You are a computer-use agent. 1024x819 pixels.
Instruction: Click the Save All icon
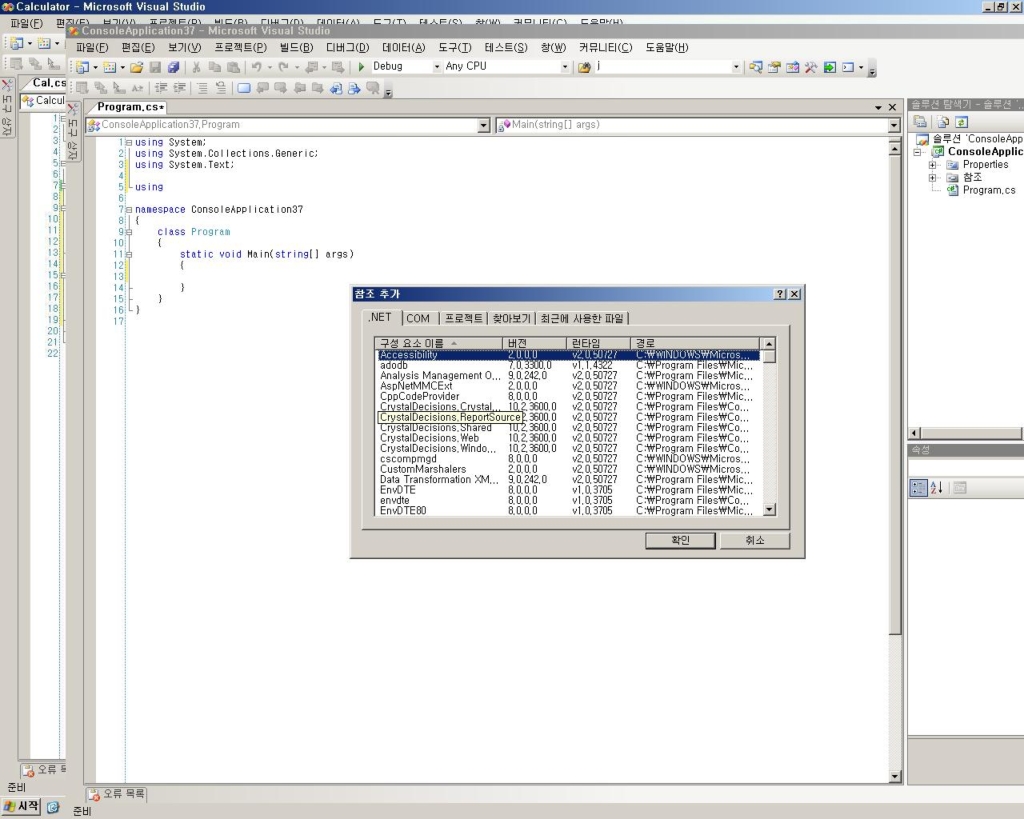tap(173, 67)
